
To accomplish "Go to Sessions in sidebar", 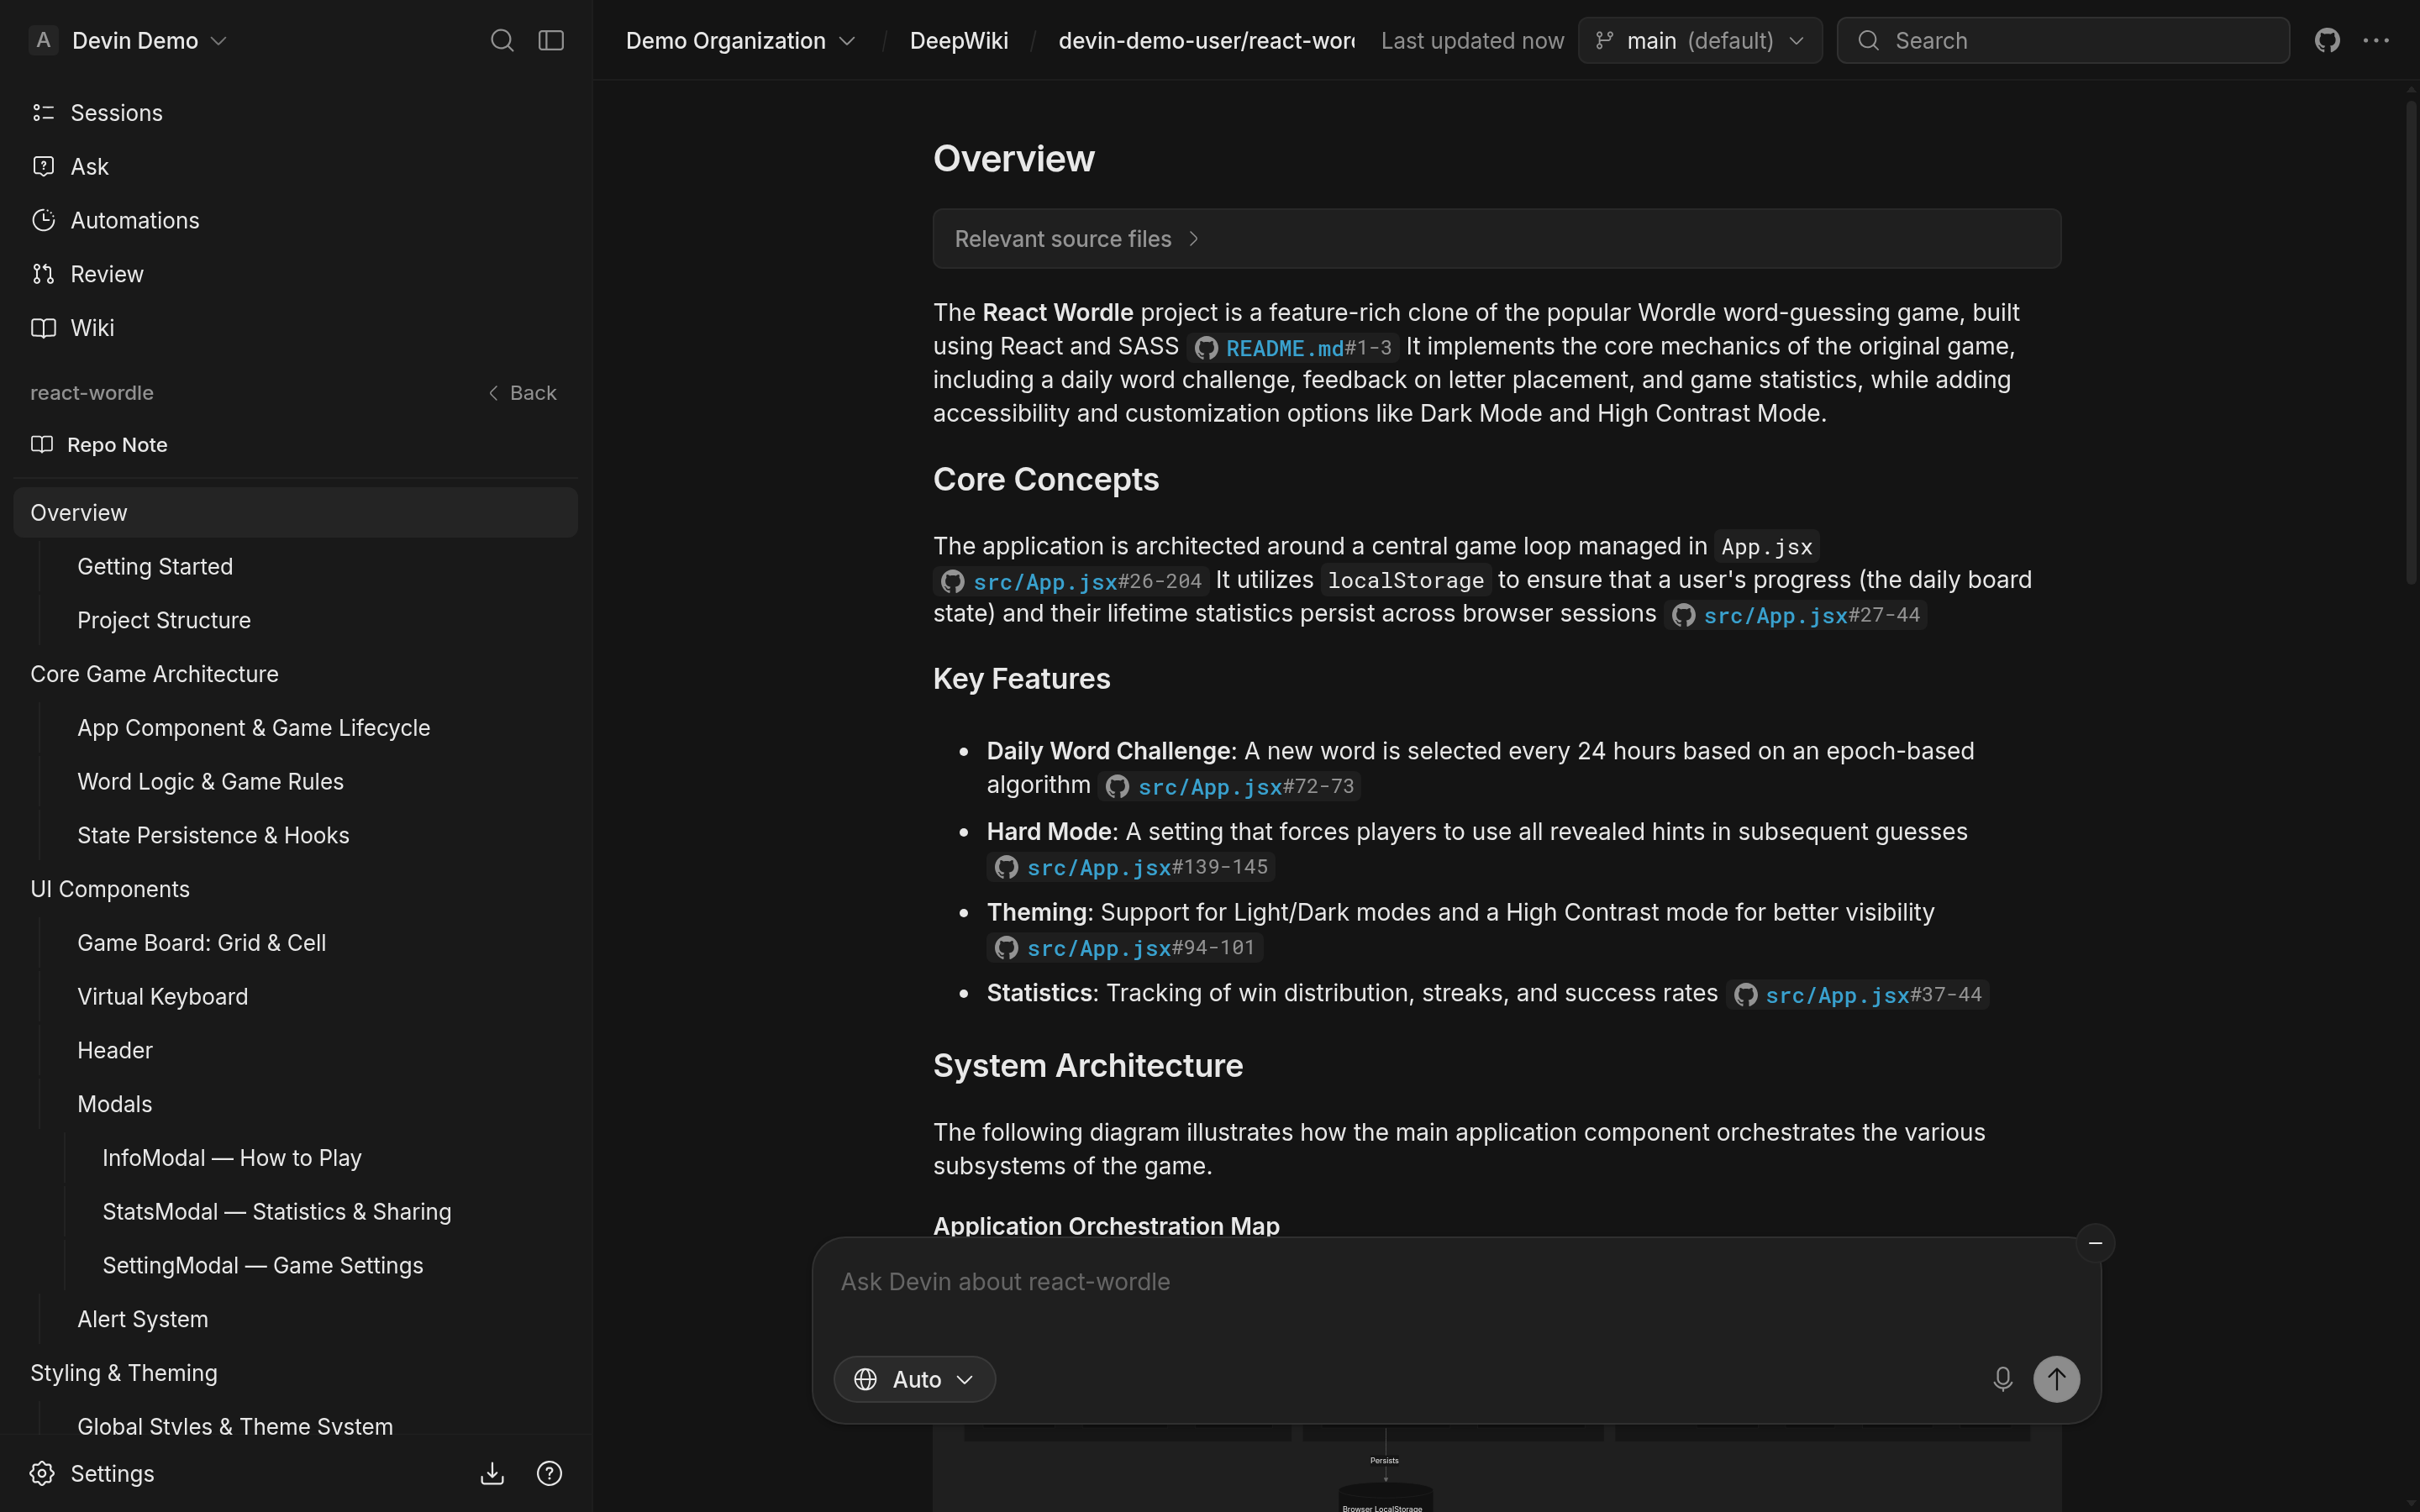I will (295, 113).
